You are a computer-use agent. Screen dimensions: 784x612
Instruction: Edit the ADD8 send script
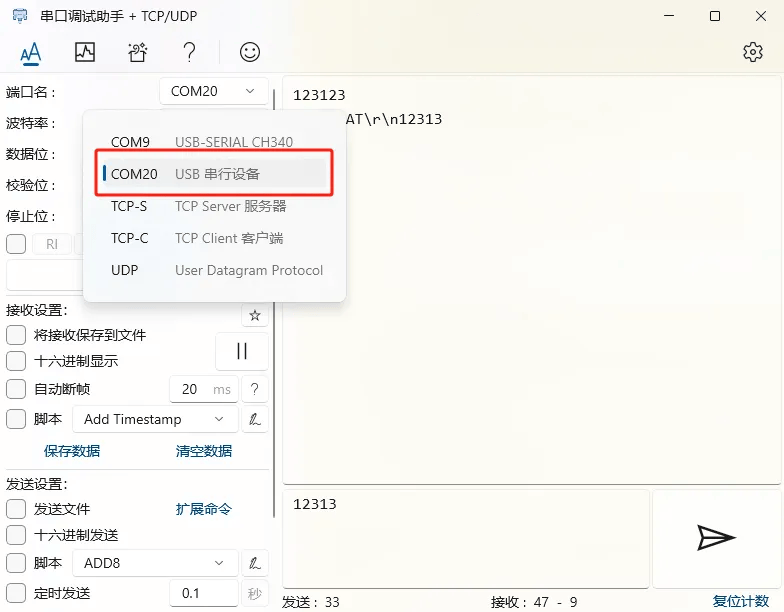click(255, 564)
